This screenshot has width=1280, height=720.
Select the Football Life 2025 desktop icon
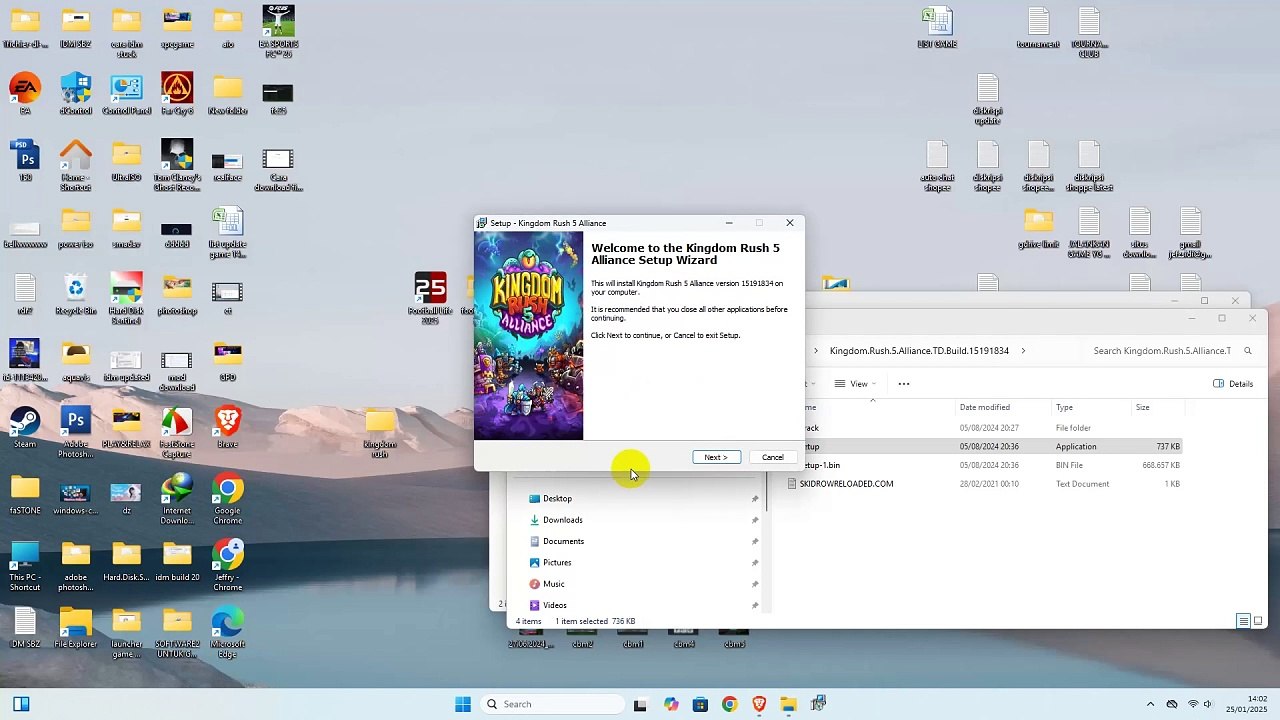tap(430, 298)
